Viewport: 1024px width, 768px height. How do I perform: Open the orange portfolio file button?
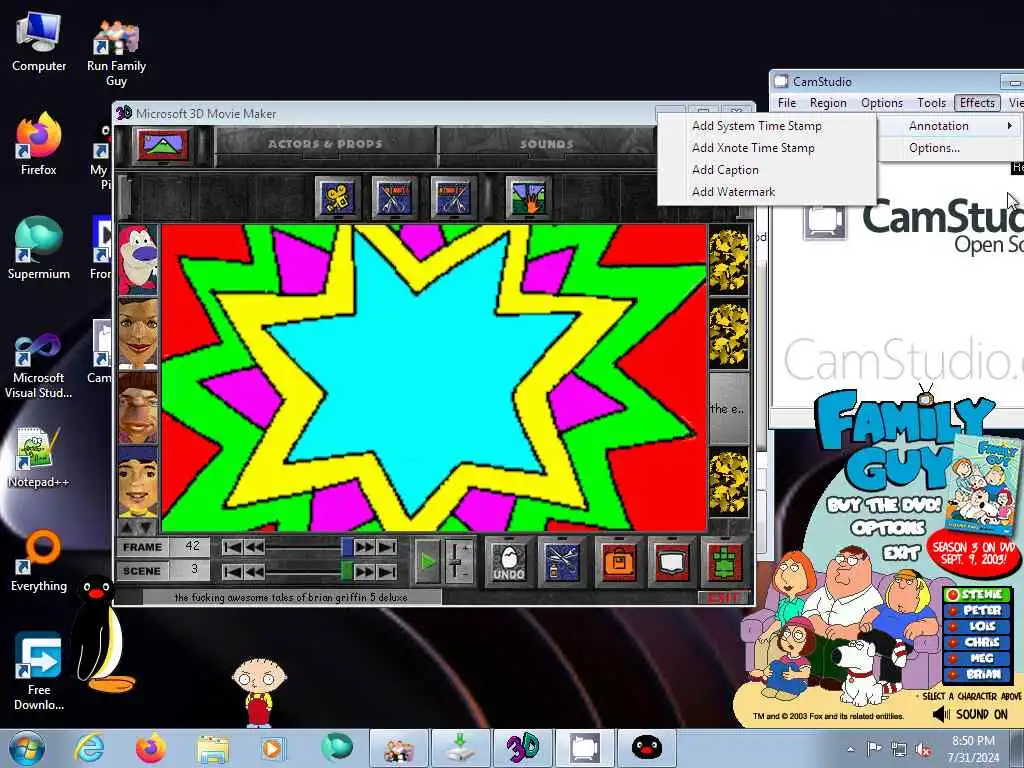point(619,562)
